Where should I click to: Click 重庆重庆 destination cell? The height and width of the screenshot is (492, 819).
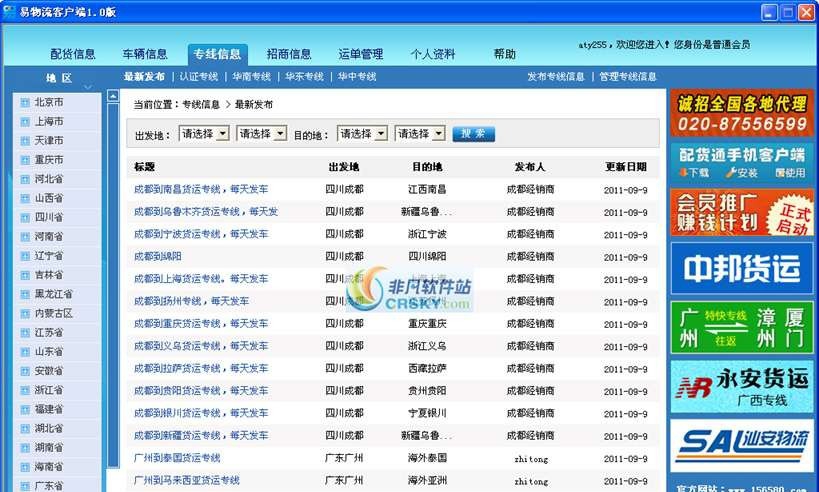coord(427,324)
